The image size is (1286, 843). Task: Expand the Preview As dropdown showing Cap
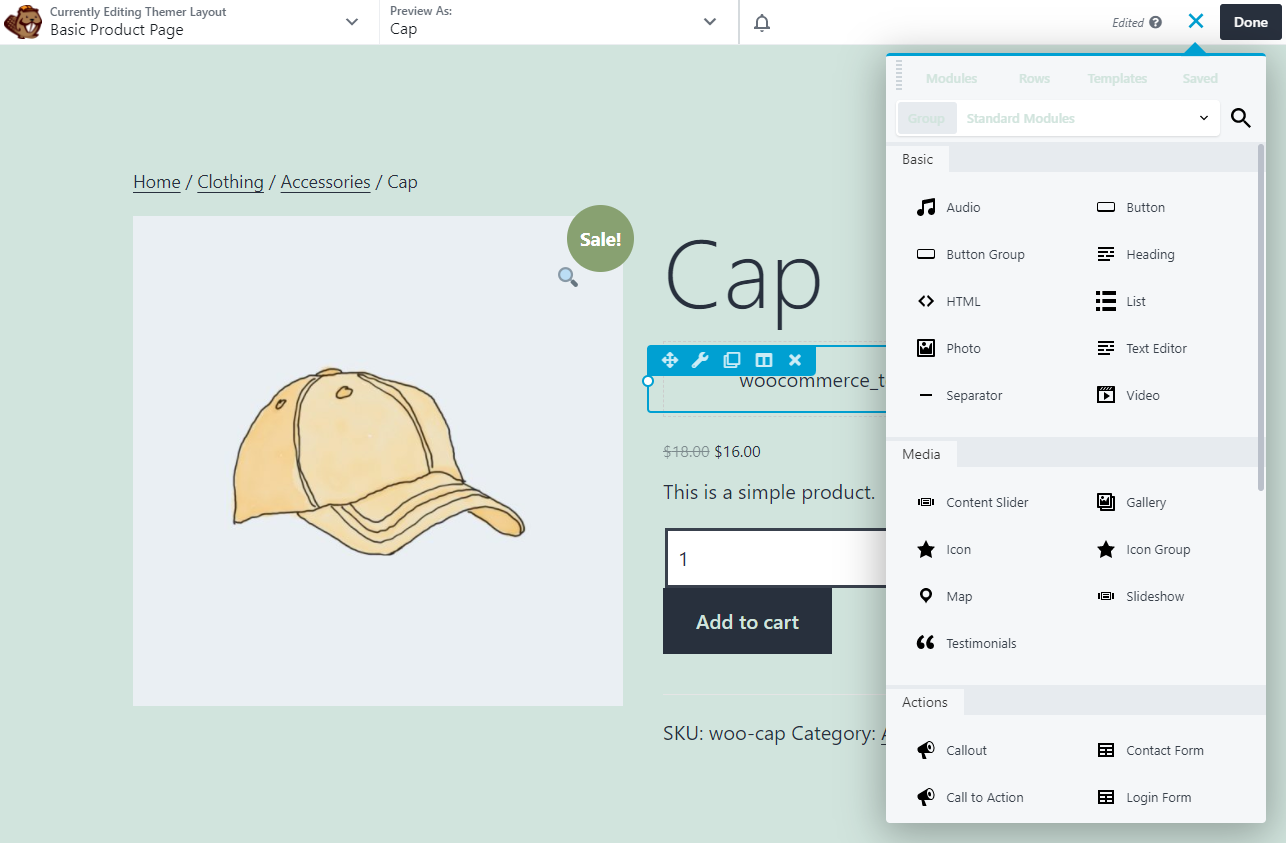709,21
